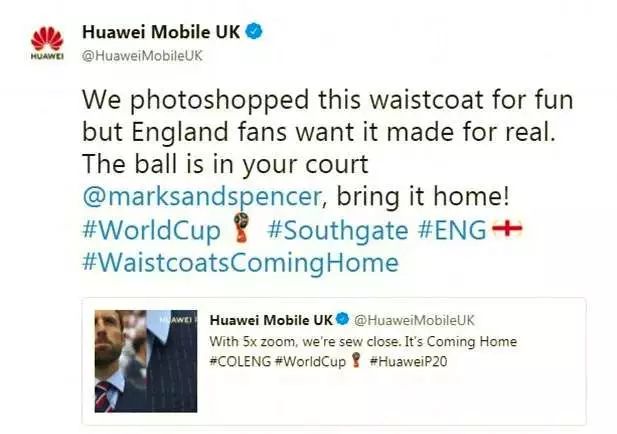The height and width of the screenshot is (434, 617).
Task: Open the Huawei Mobile UK profile name
Action: click(161, 32)
